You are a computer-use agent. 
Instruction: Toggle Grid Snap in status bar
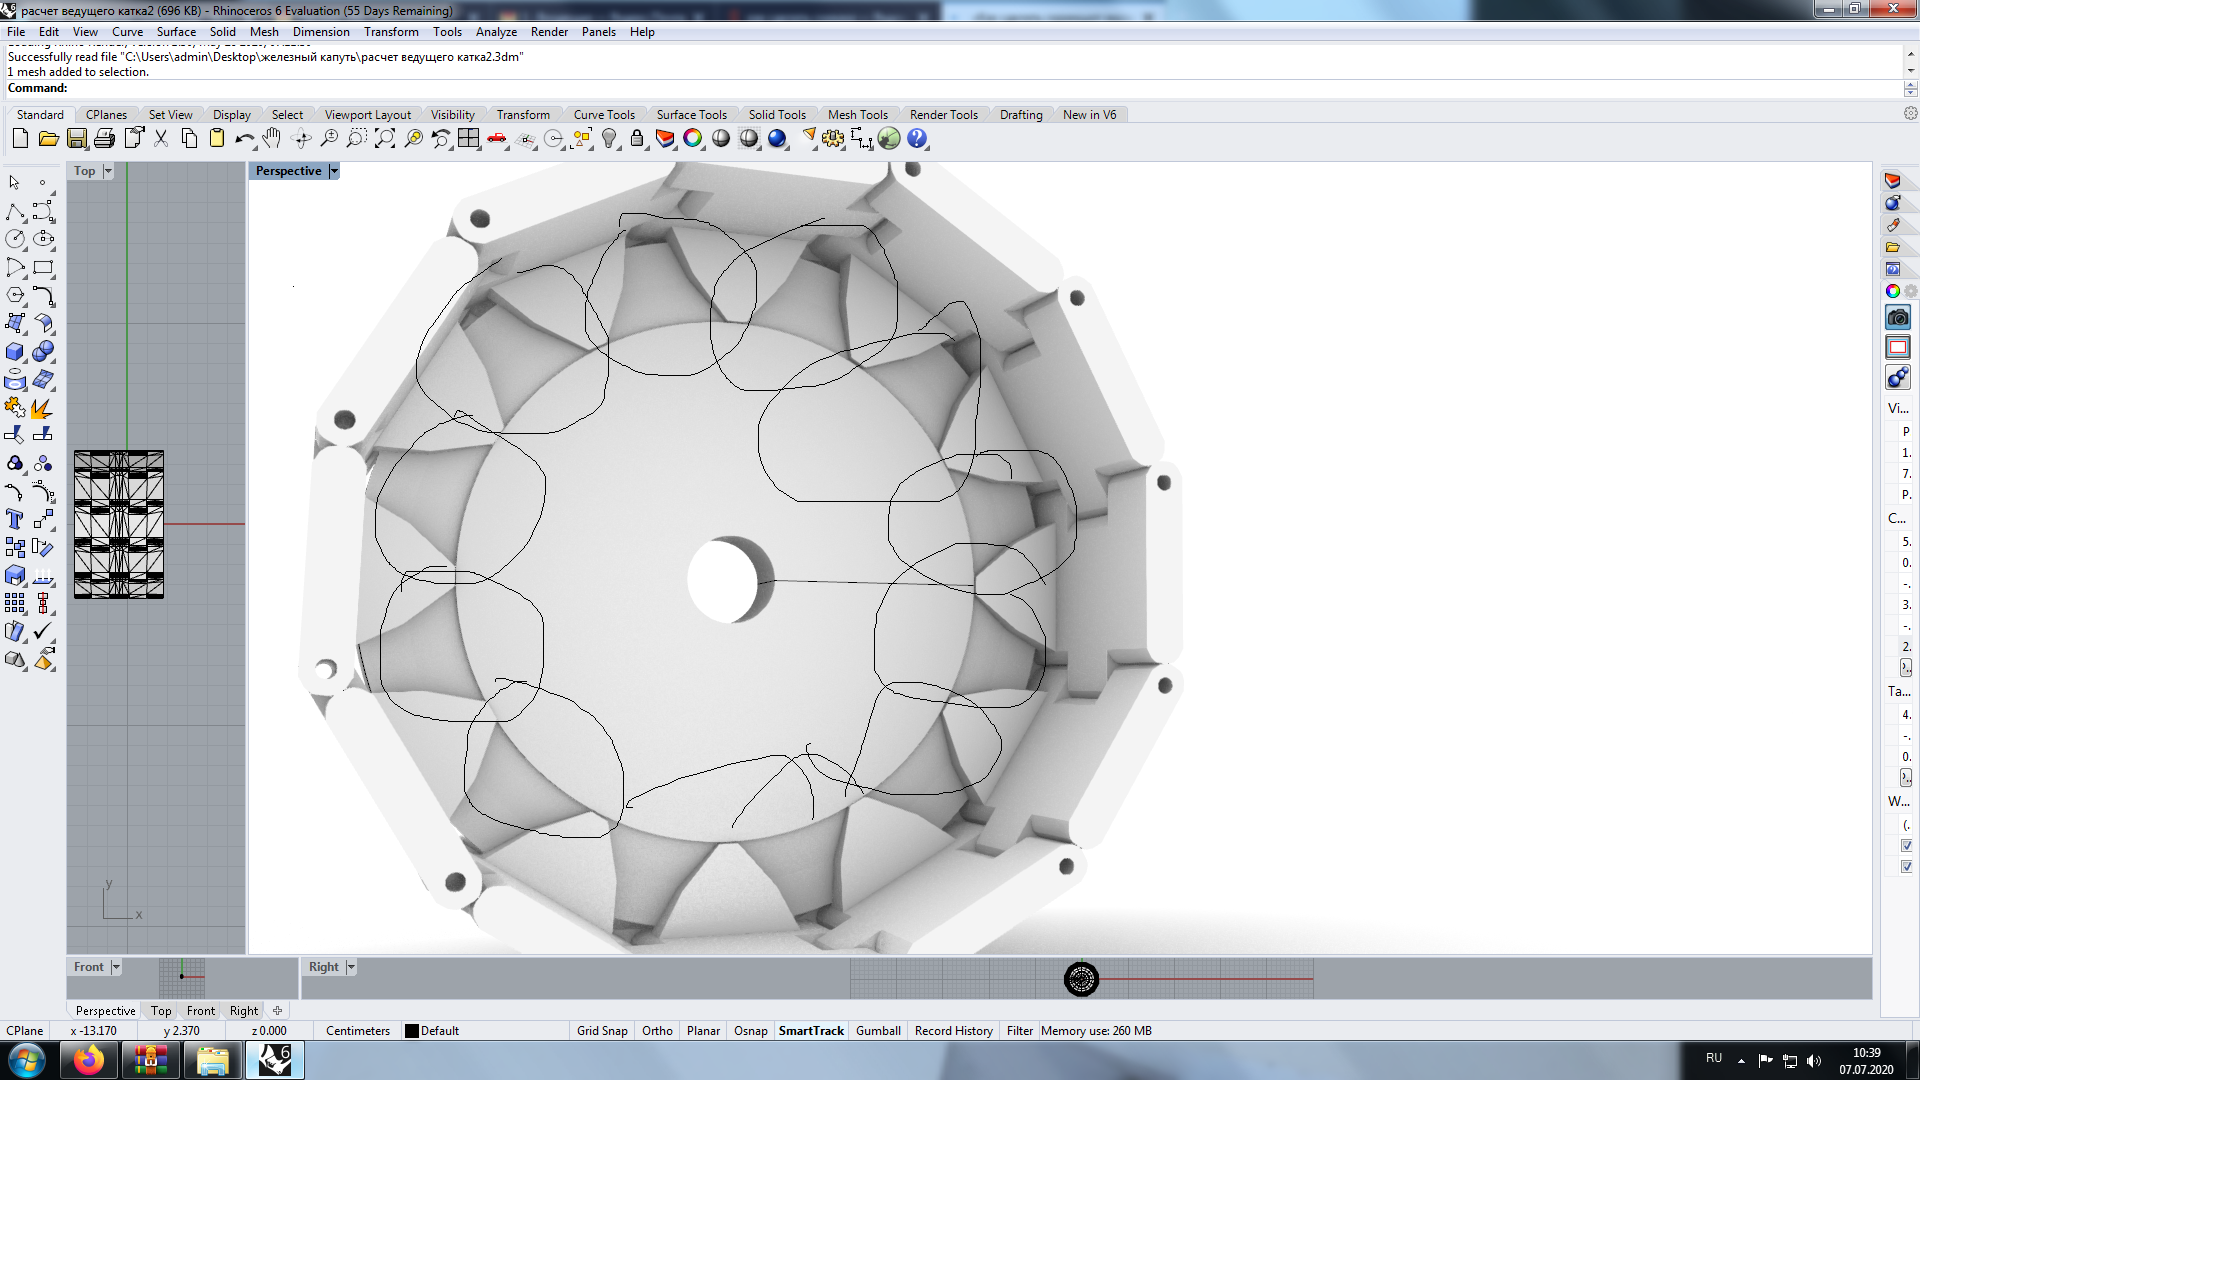602,1031
